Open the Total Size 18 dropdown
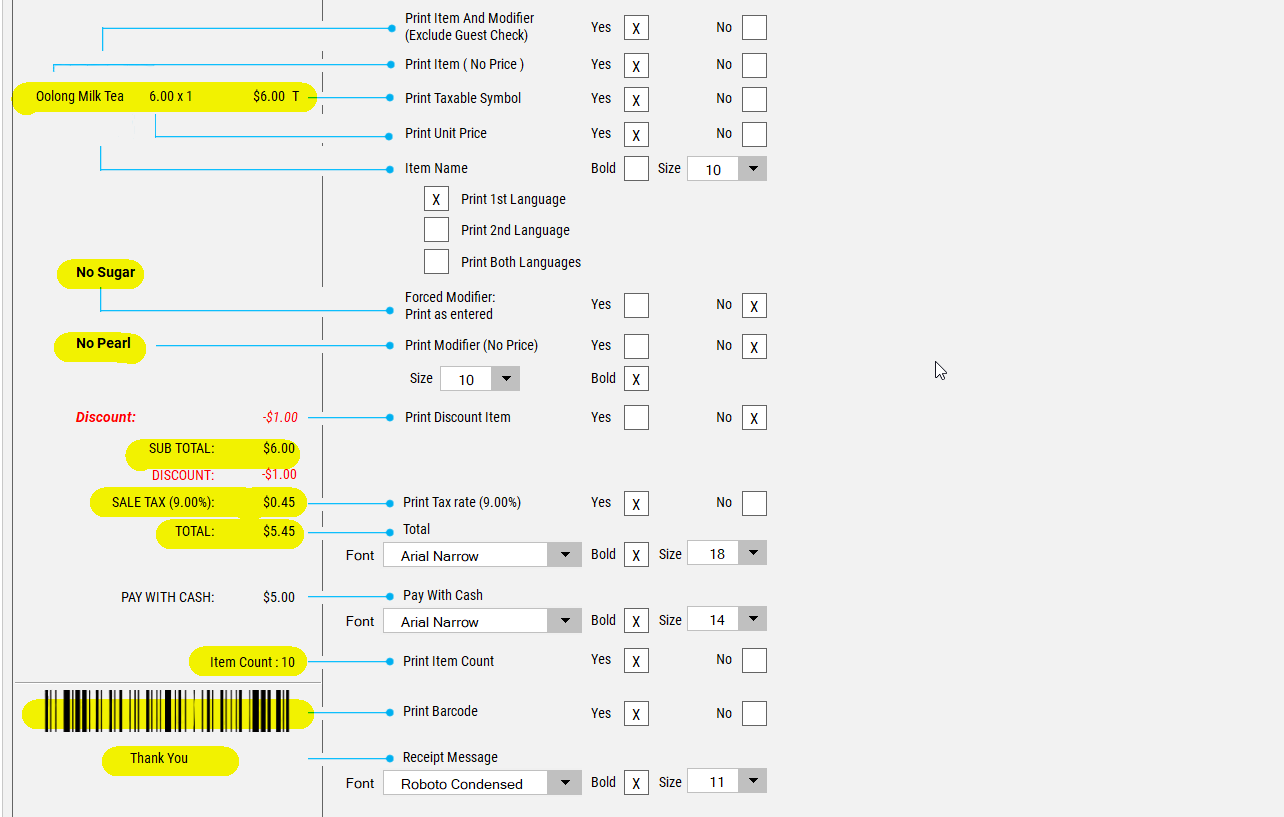The image size is (1284, 817). coord(752,554)
